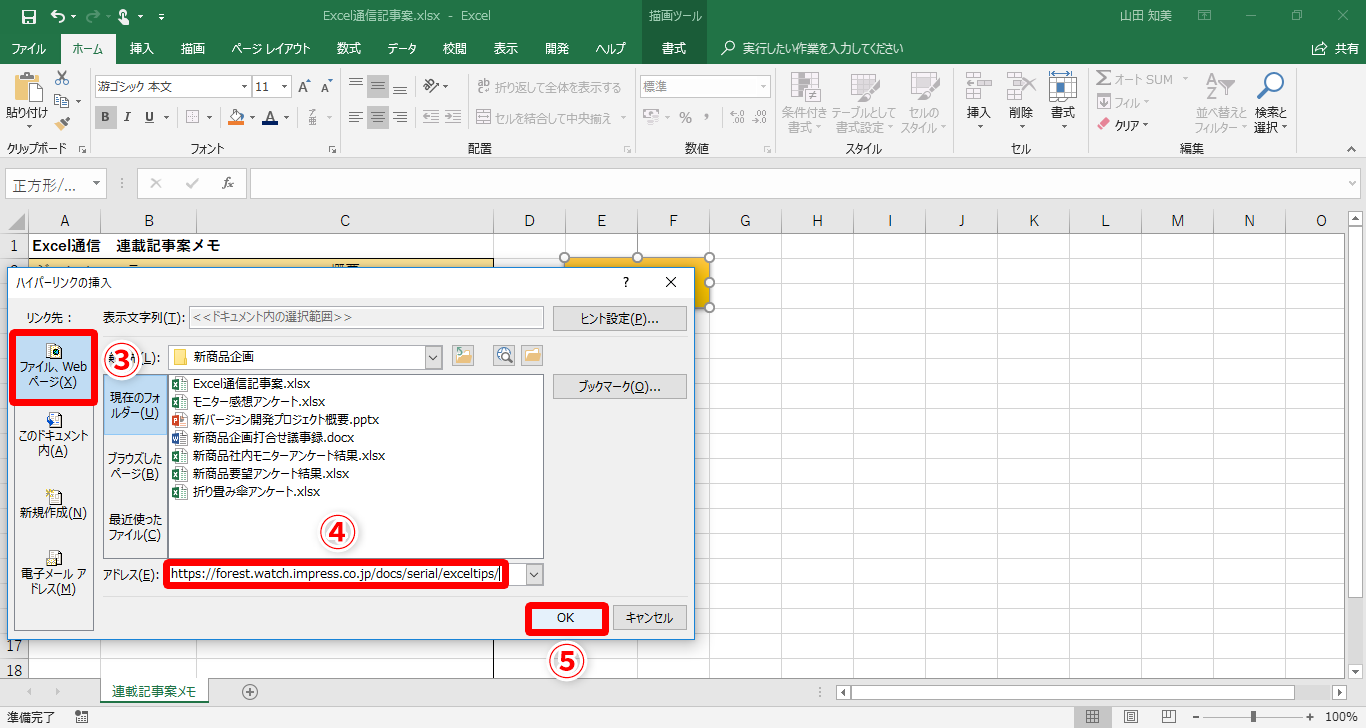Switch to the 数式 ribbon tab

coord(349,49)
